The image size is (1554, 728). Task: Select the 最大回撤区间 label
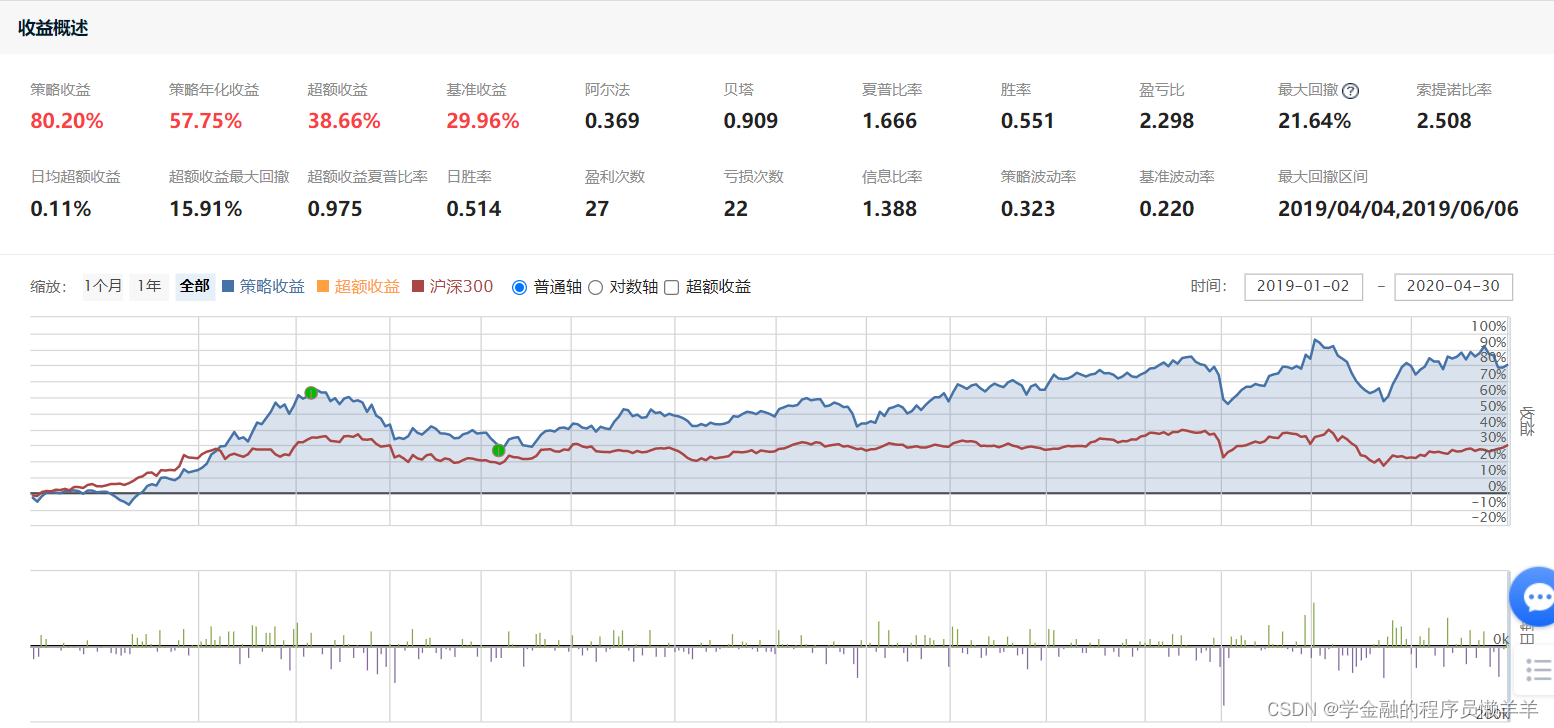[1323, 177]
